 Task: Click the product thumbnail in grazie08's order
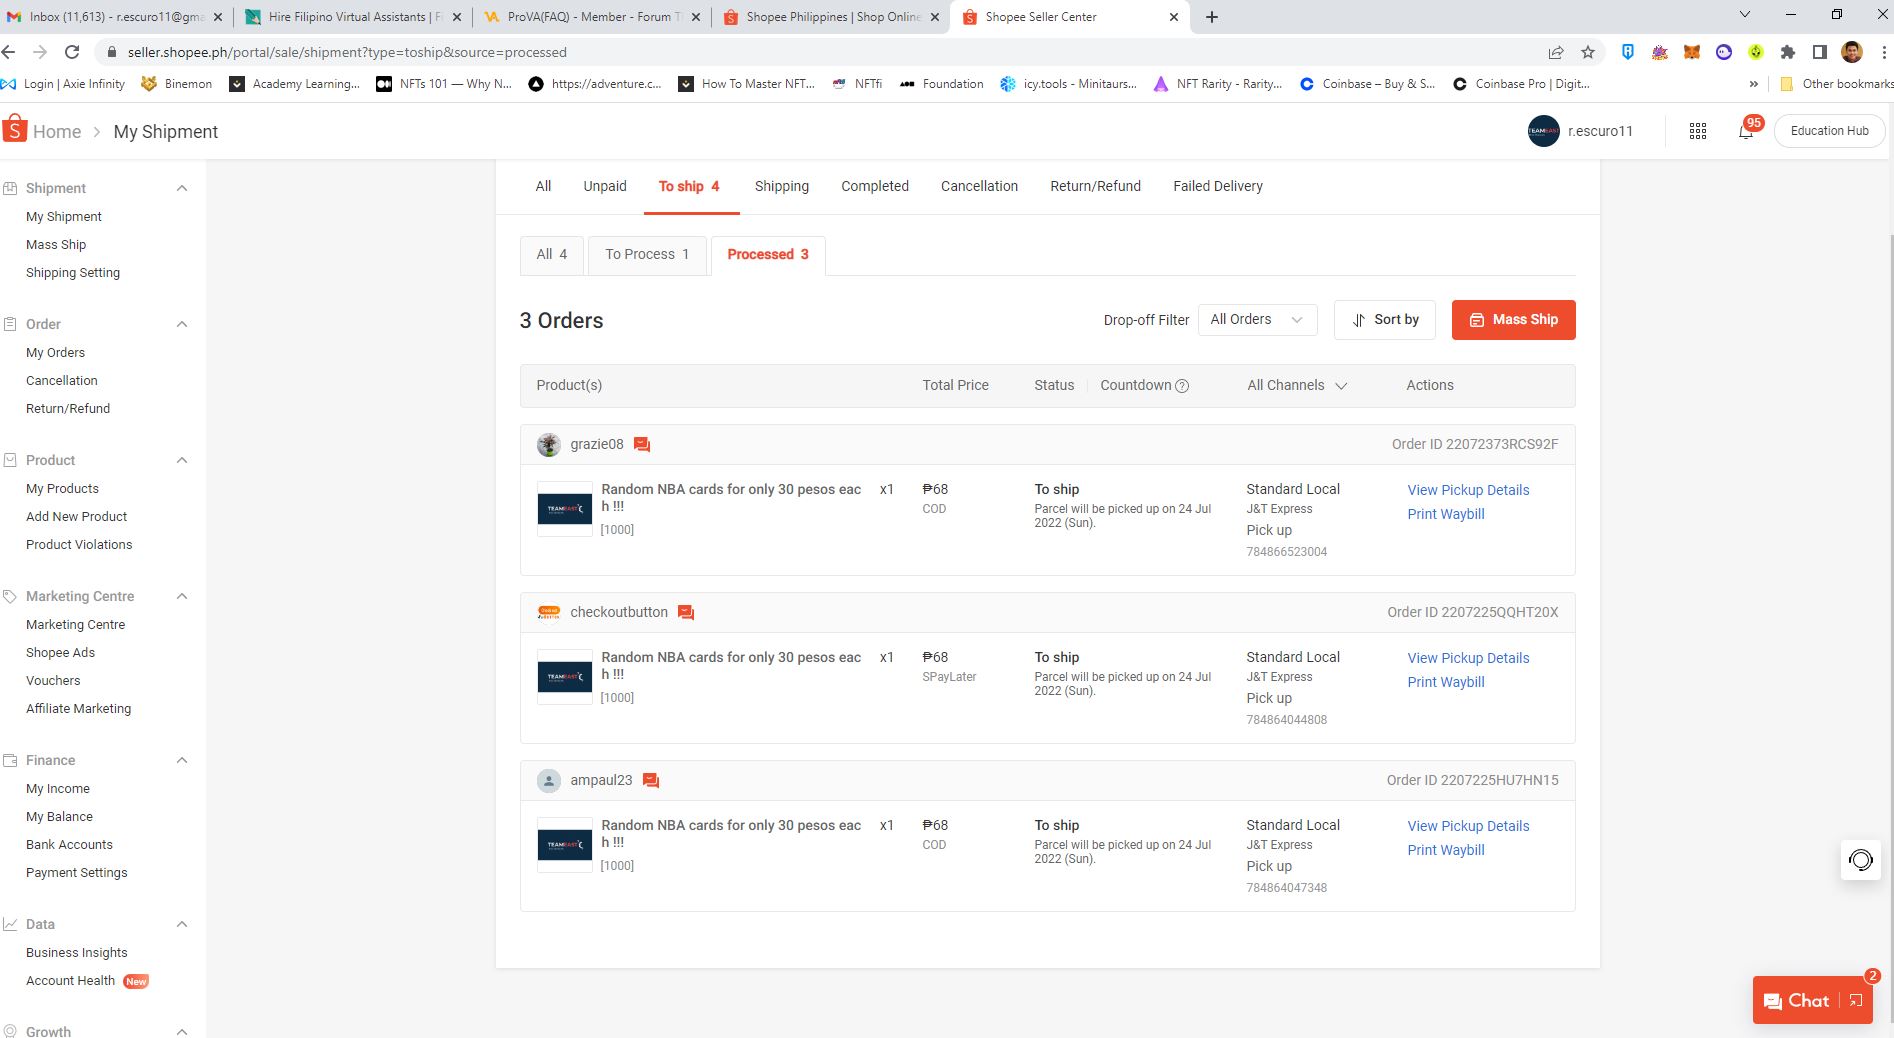565,509
